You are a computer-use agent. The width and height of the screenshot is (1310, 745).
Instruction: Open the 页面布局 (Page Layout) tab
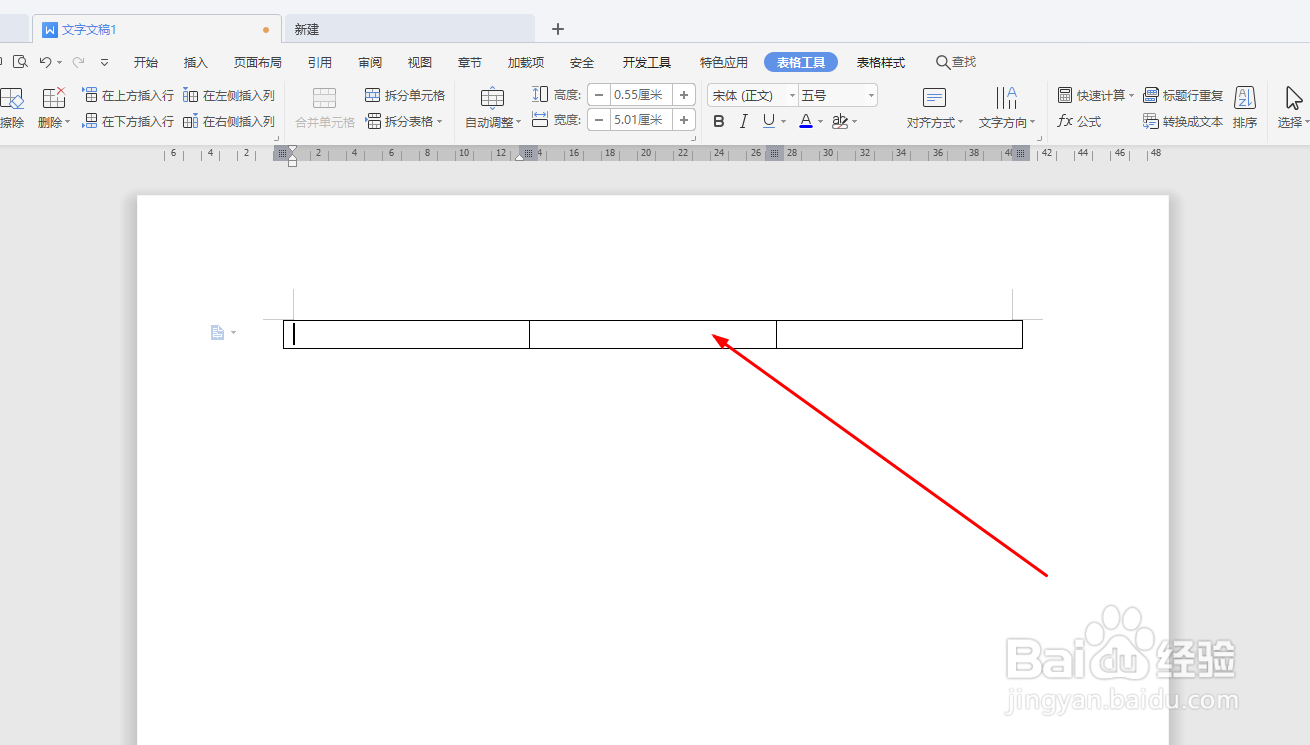click(258, 62)
